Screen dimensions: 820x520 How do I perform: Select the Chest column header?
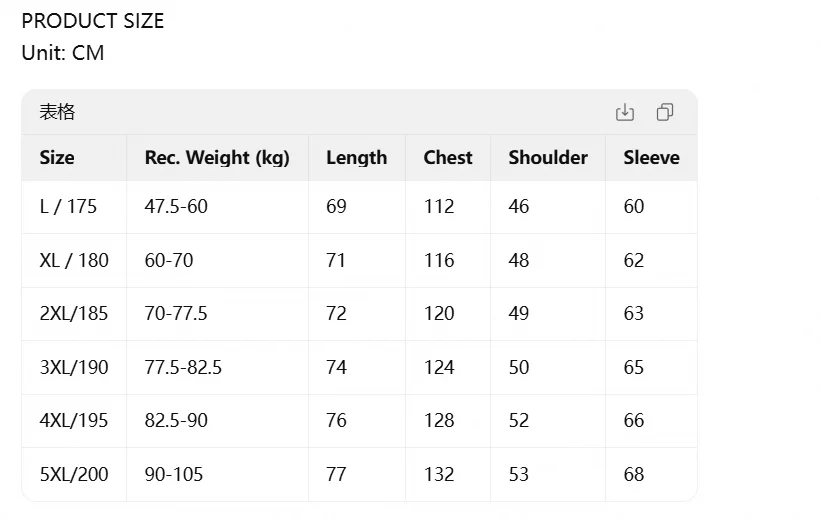448,157
